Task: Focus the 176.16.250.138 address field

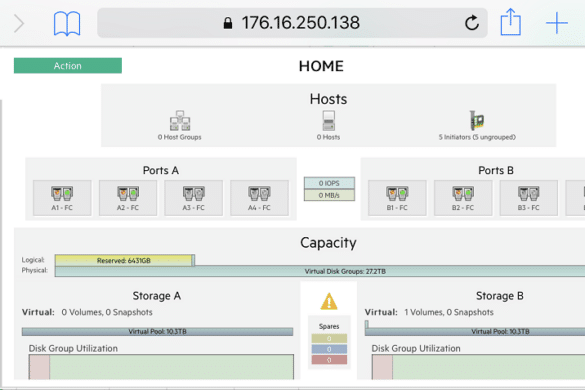Action: pos(292,23)
